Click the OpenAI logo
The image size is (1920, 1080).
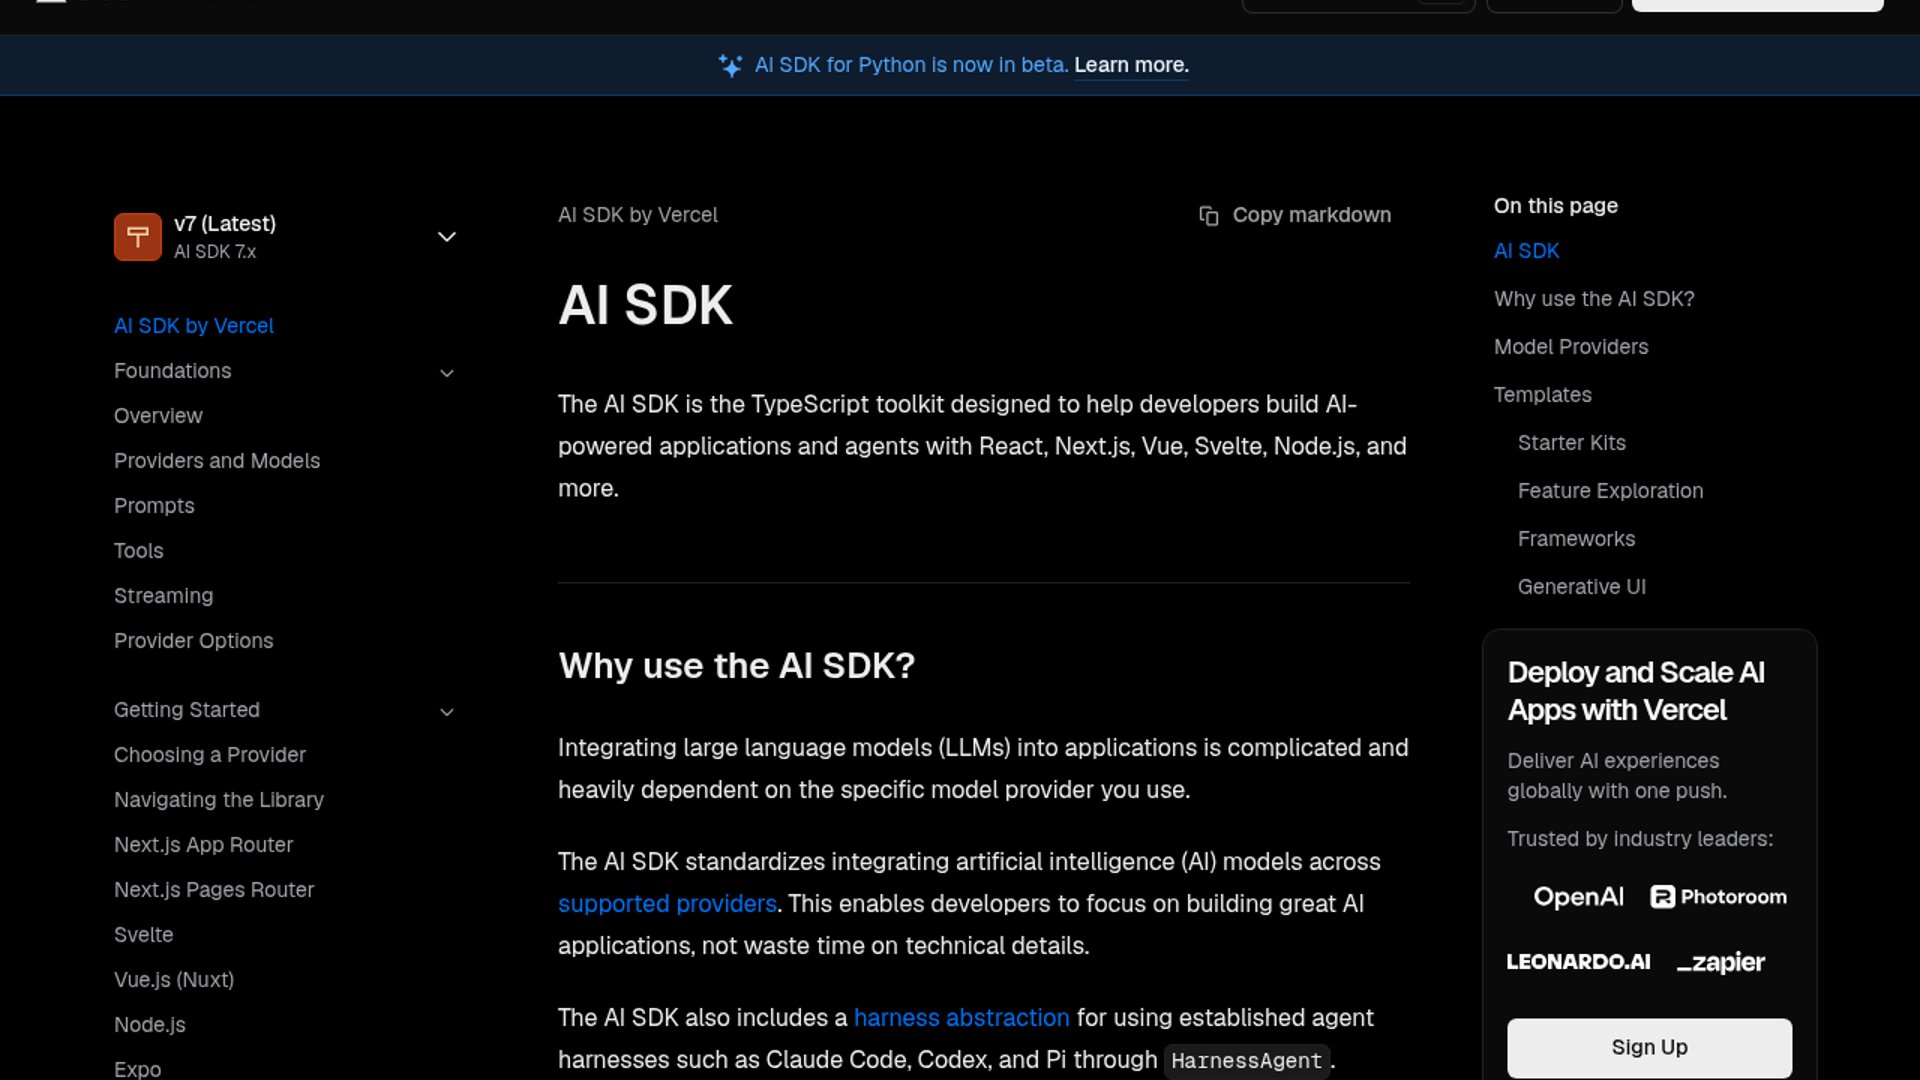[1578, 897]
